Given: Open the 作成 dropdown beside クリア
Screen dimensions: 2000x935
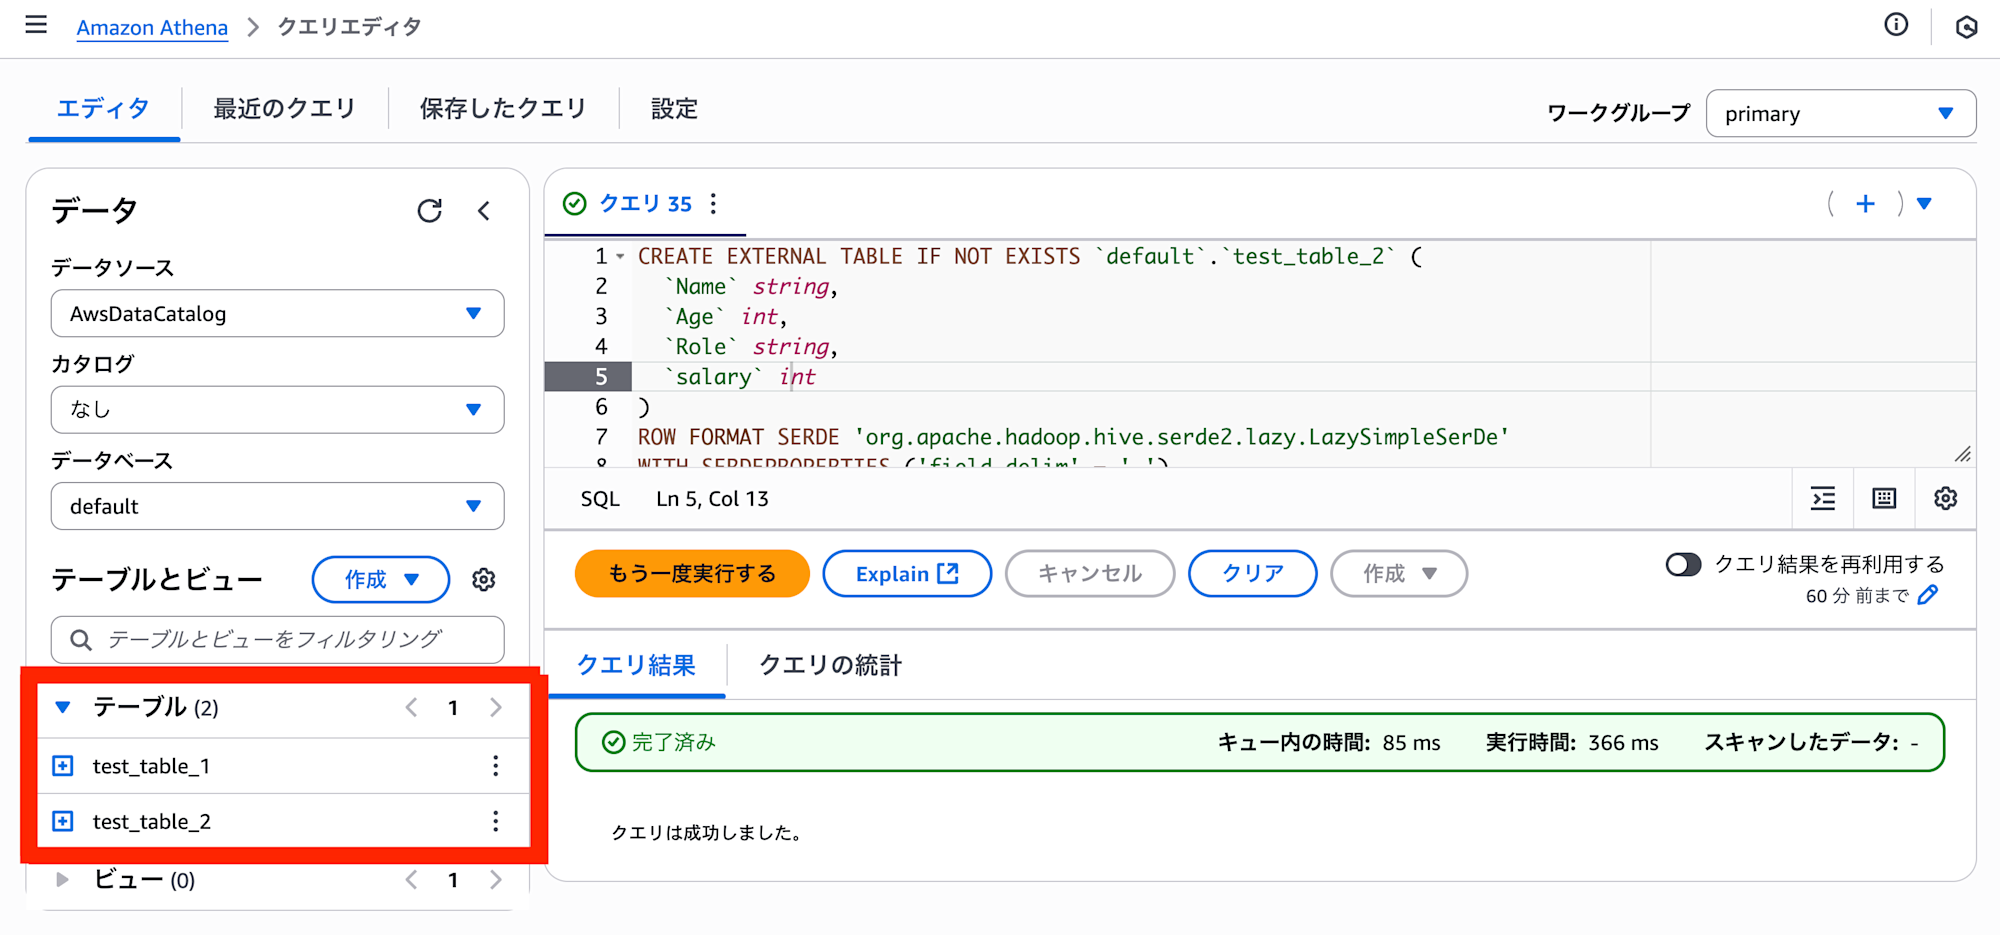Looking at the screenshot, I should click(1399, 574).
